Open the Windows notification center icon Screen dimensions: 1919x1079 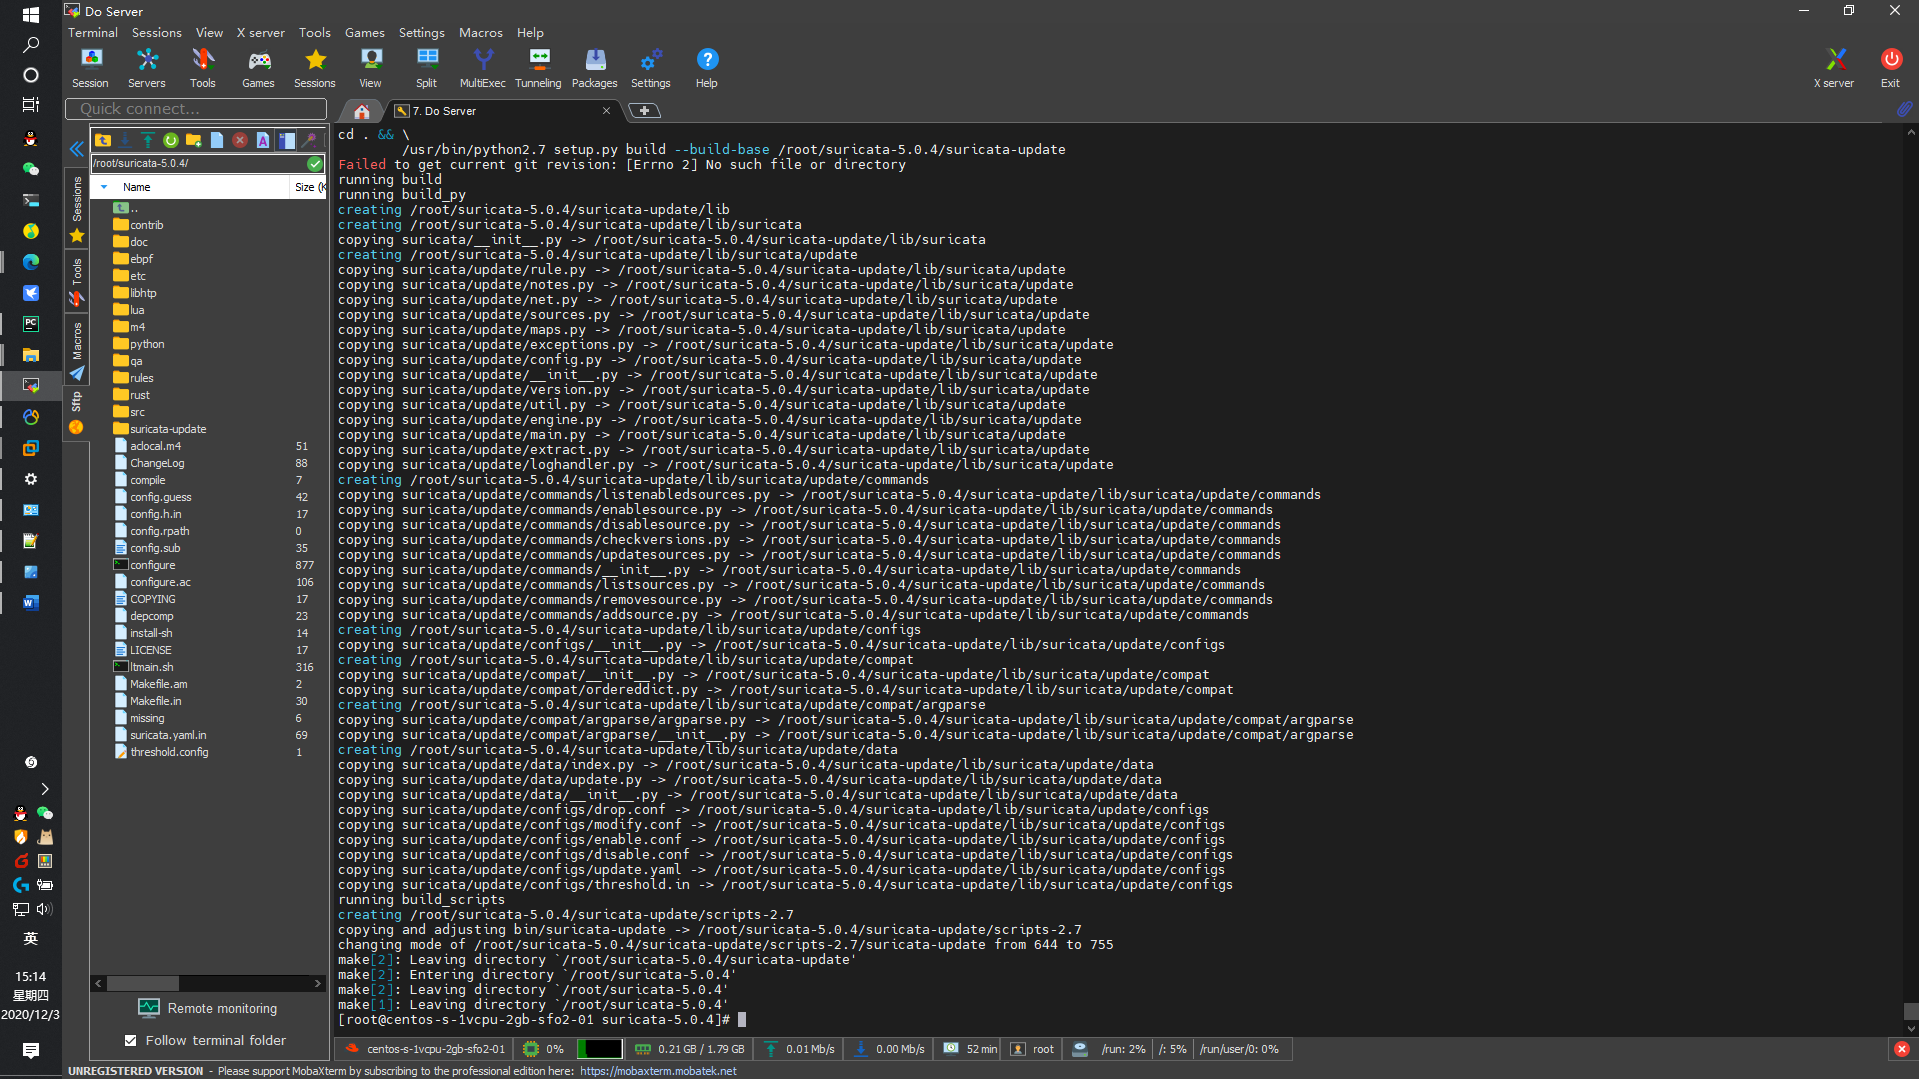click(x=31, y=1050)
